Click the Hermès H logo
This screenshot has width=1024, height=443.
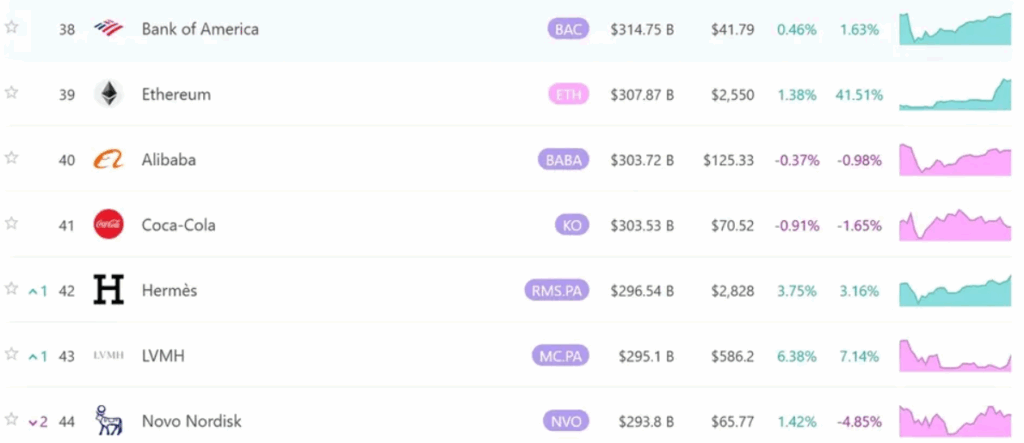[108, 290]
